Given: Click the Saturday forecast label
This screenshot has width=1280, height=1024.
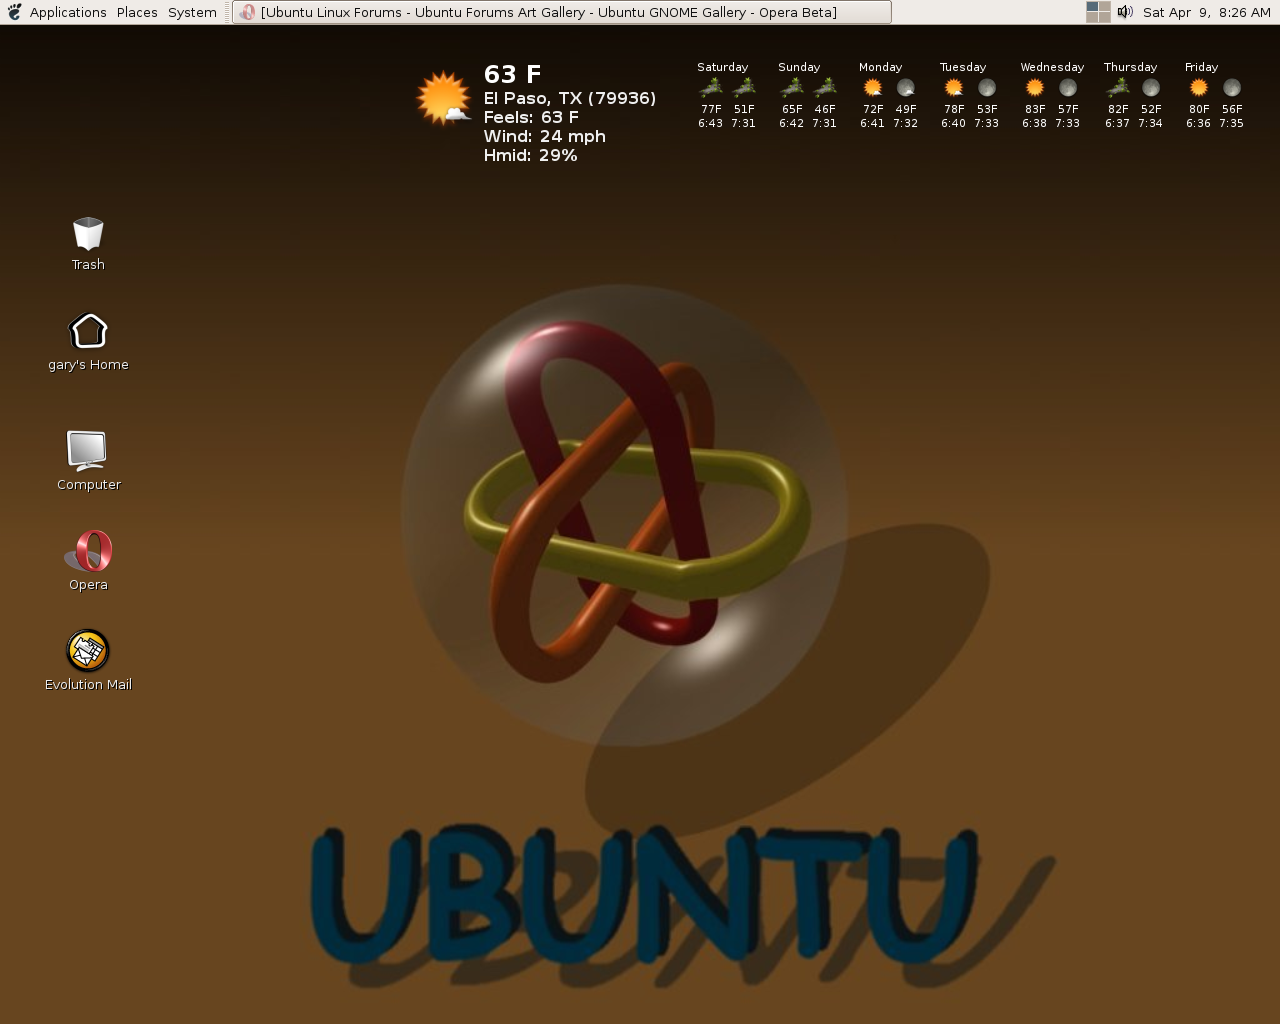Looking at the screenshot, I should 722,67.
